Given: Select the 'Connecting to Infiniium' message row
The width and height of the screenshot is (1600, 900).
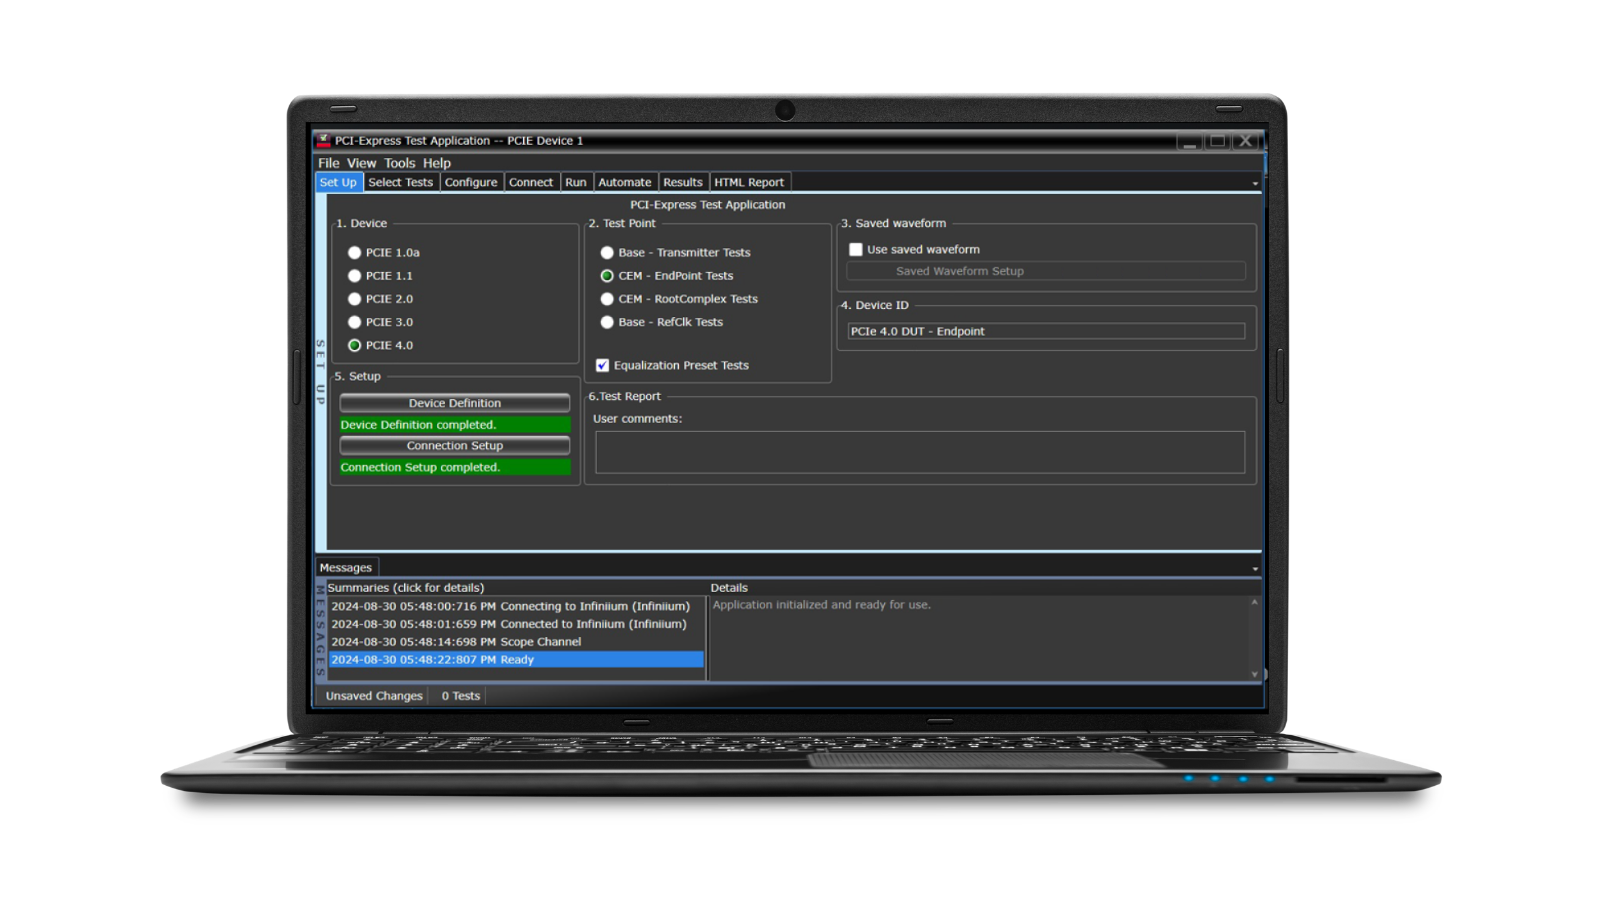Looking at the screenshot, I should click(516, 606).
